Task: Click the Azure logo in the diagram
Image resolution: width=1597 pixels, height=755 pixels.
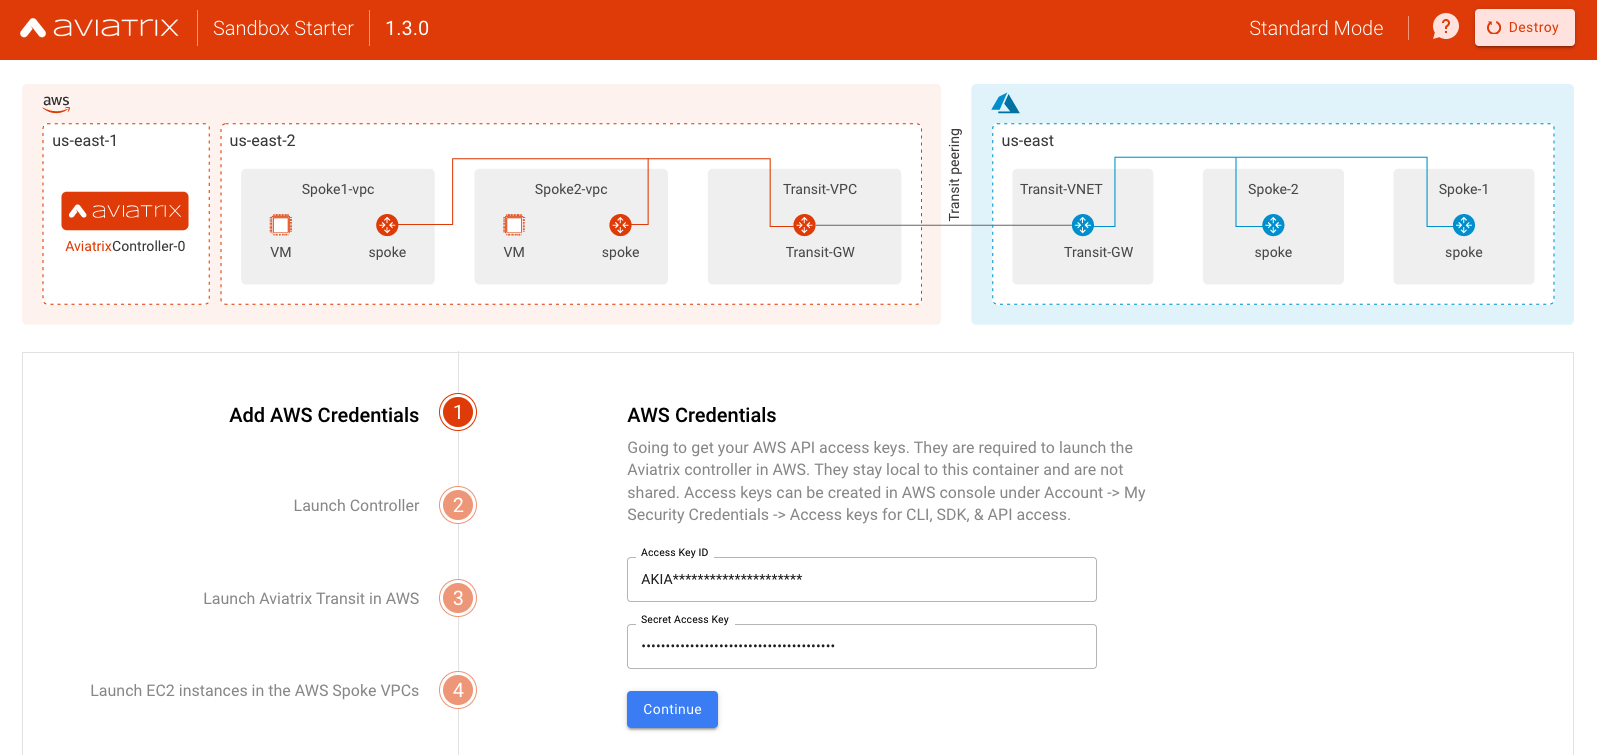Action: (1005, 103)
